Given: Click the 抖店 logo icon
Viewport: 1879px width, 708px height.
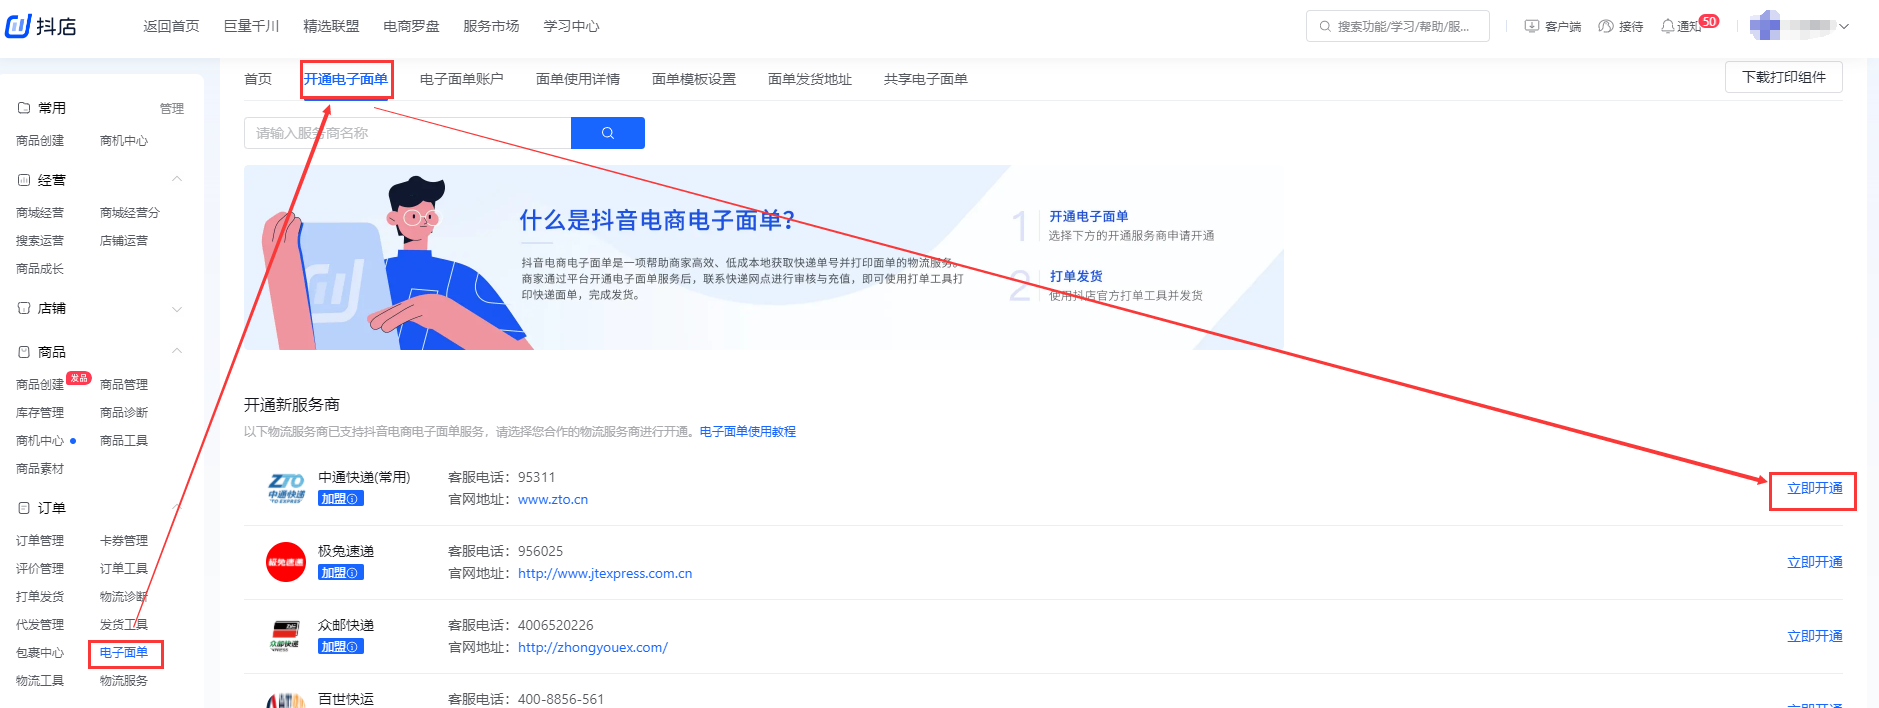Looking at the screenshot, I should click(18, 26).
